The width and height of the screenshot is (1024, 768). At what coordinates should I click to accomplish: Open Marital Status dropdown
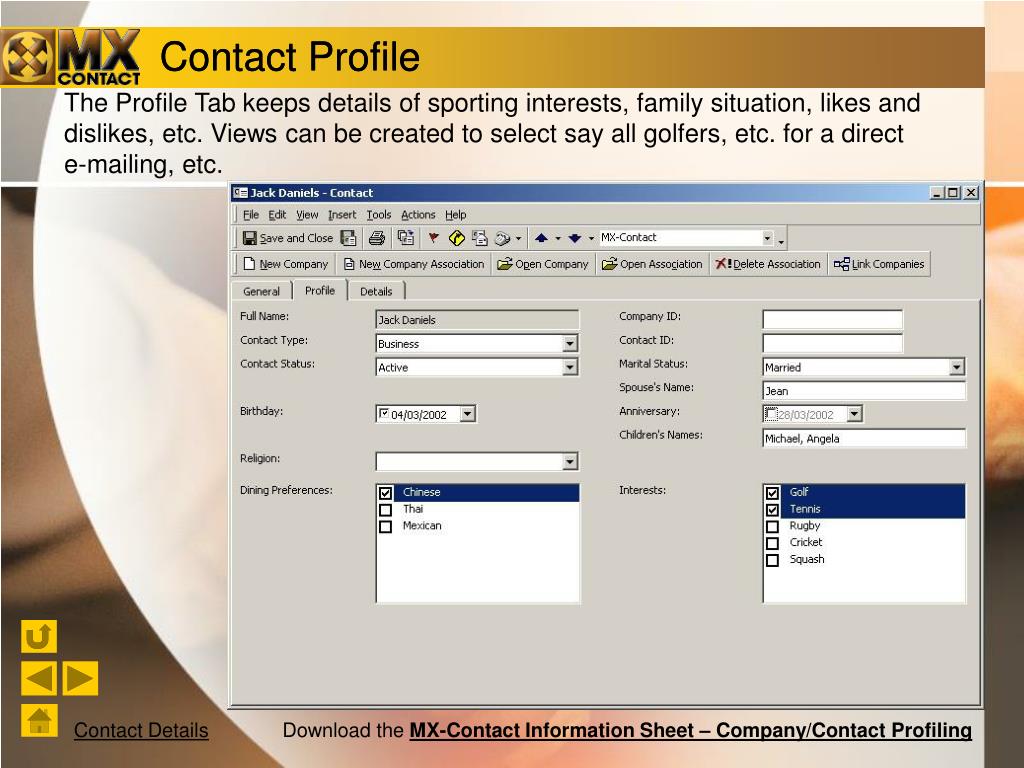[x=957, y=367]
